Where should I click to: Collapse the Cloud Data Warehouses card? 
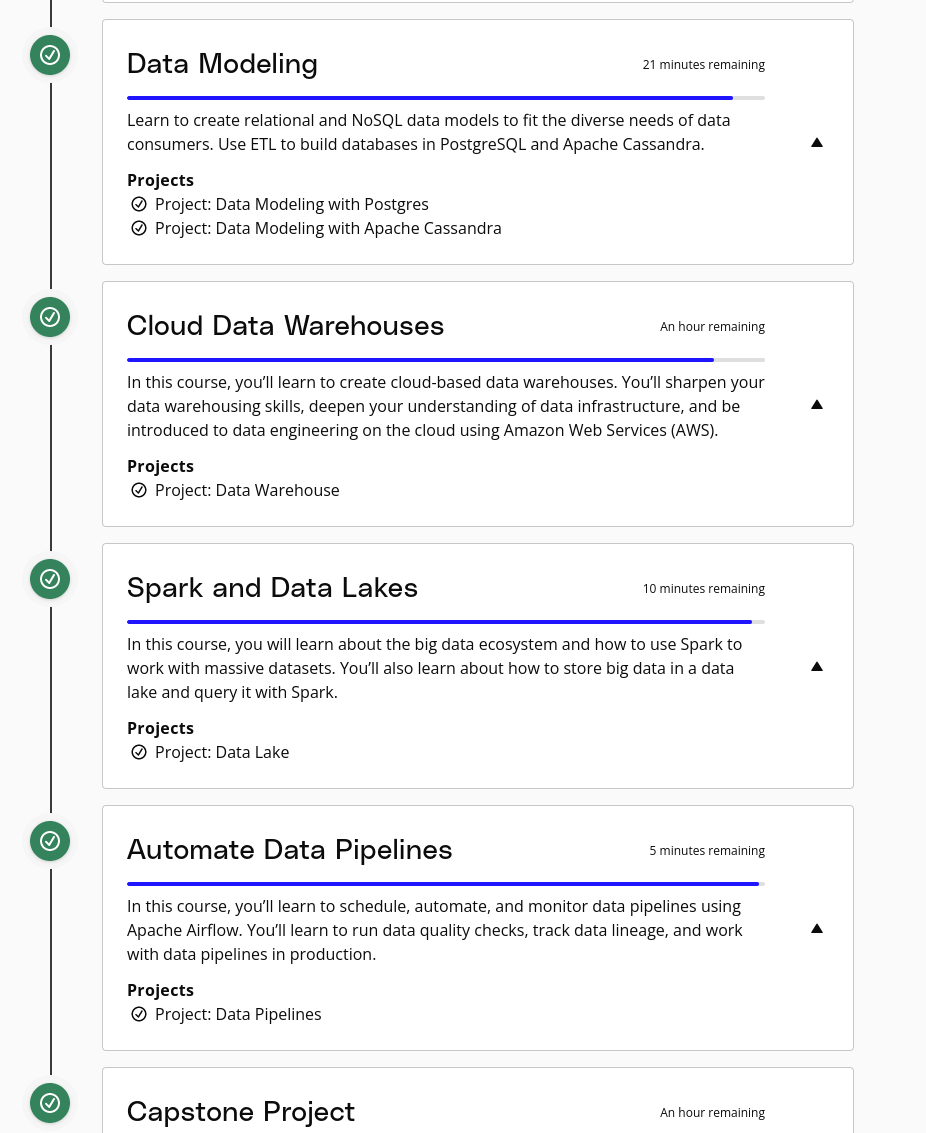(817, 405)
